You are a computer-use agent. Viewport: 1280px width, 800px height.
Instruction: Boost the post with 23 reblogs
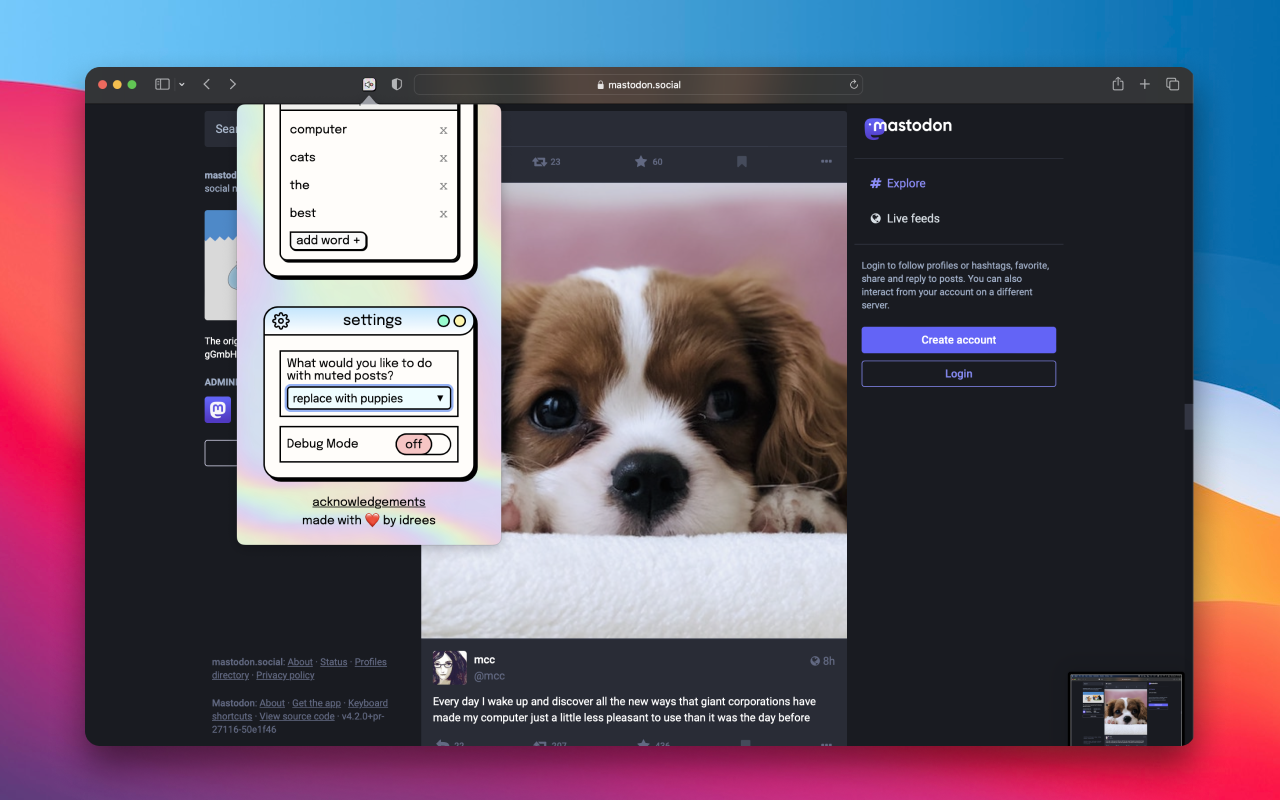546,161
